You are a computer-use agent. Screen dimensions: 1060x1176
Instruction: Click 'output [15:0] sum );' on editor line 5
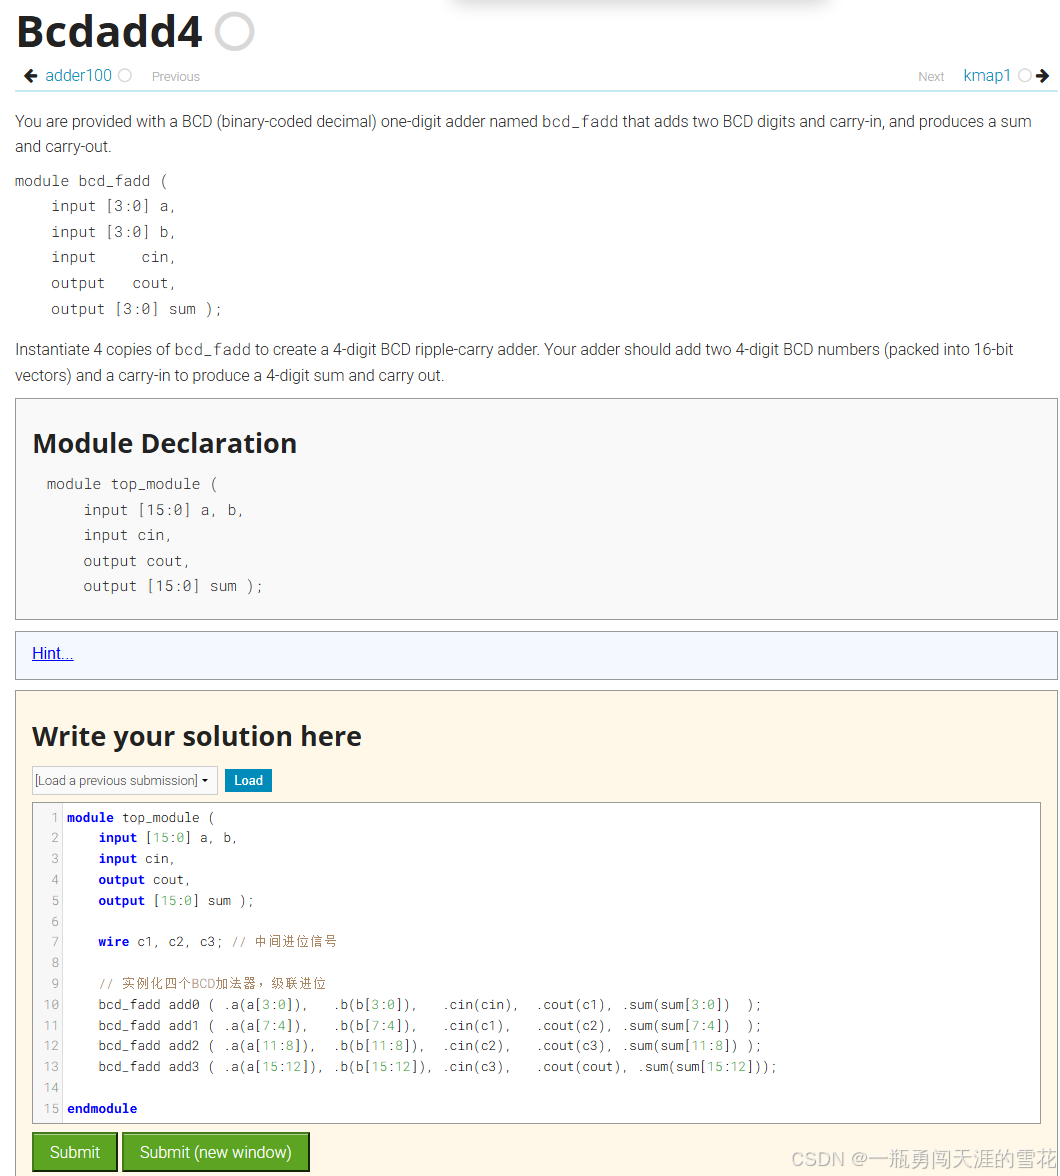coord(176,901)
